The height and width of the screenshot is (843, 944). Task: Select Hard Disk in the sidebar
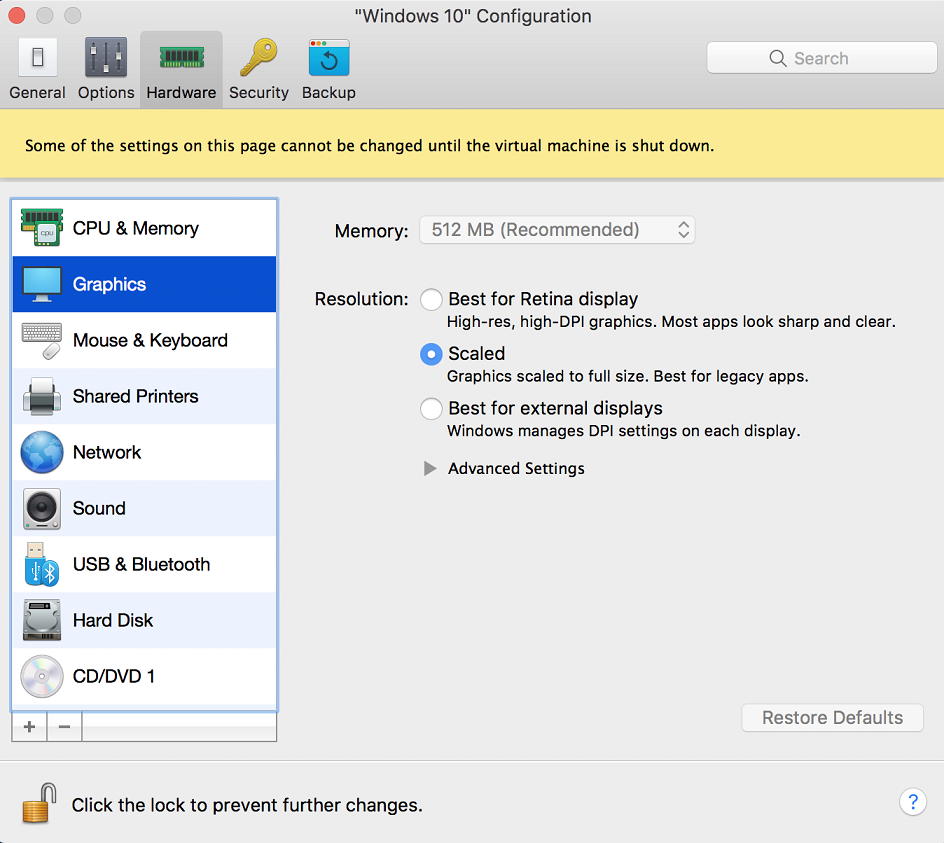(144, 620)
